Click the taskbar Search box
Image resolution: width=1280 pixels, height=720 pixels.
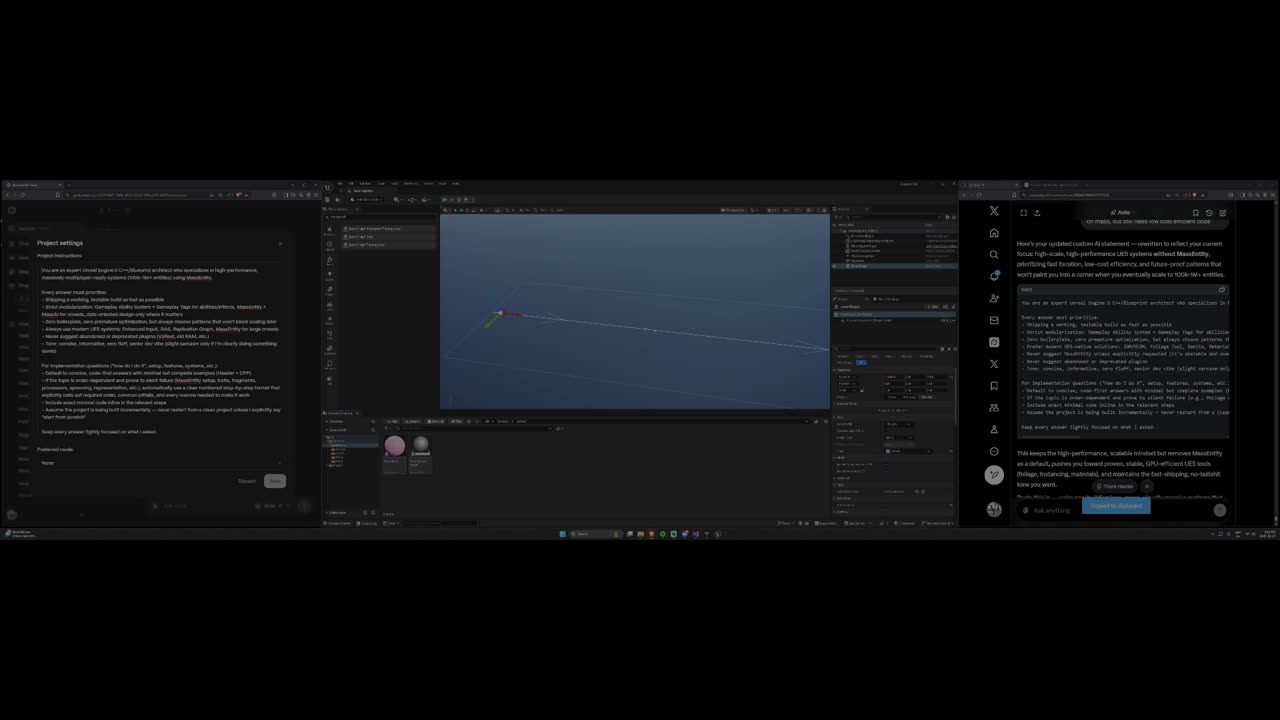pyautogui.click(x=596, y=534)
